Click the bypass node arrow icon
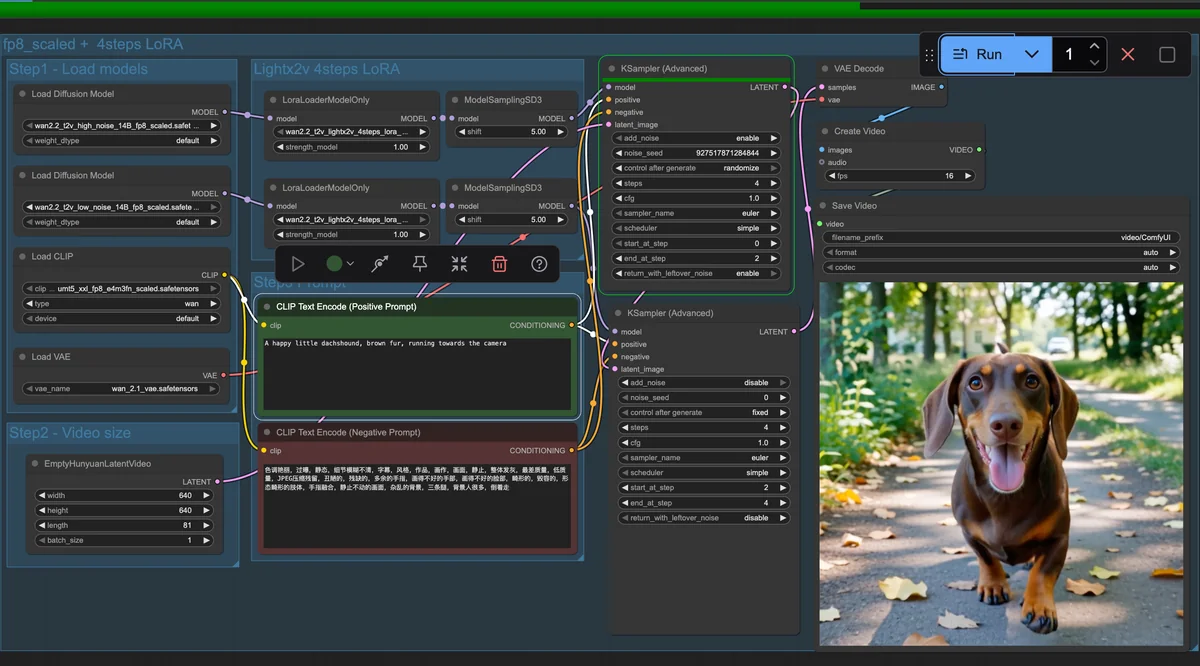1200x666 pixels. click(380, 264)
